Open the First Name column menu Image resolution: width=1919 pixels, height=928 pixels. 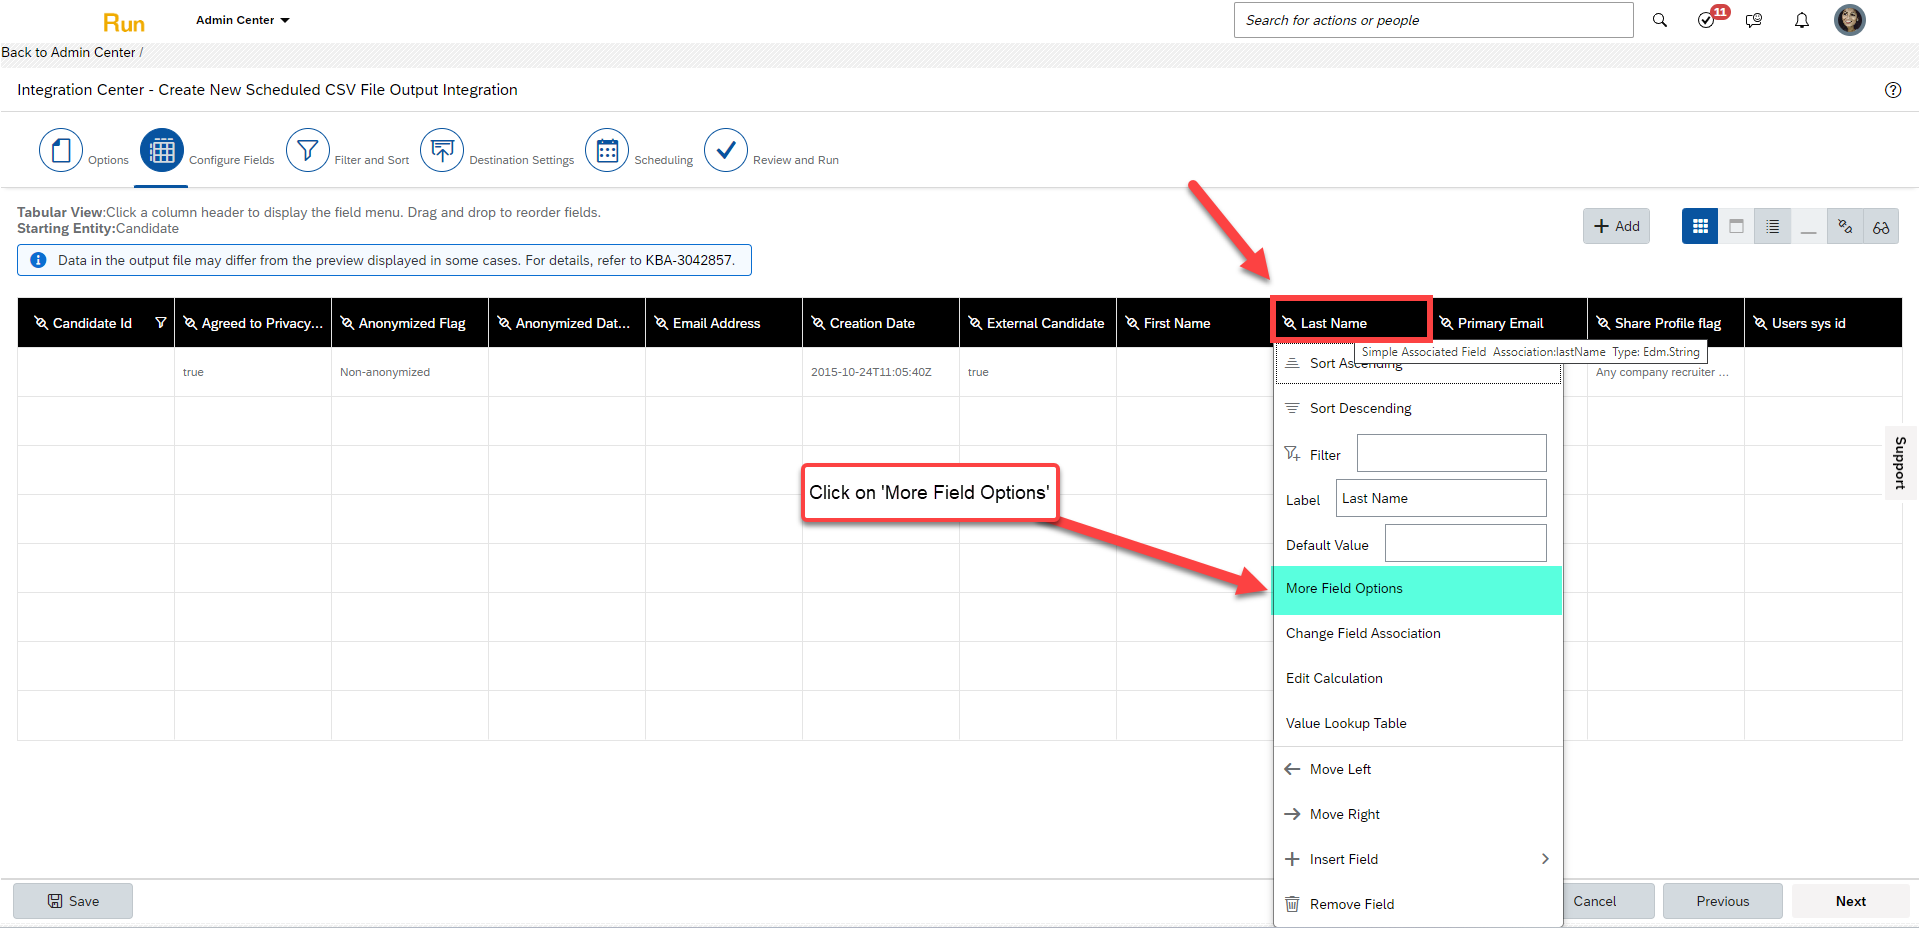1195,323
